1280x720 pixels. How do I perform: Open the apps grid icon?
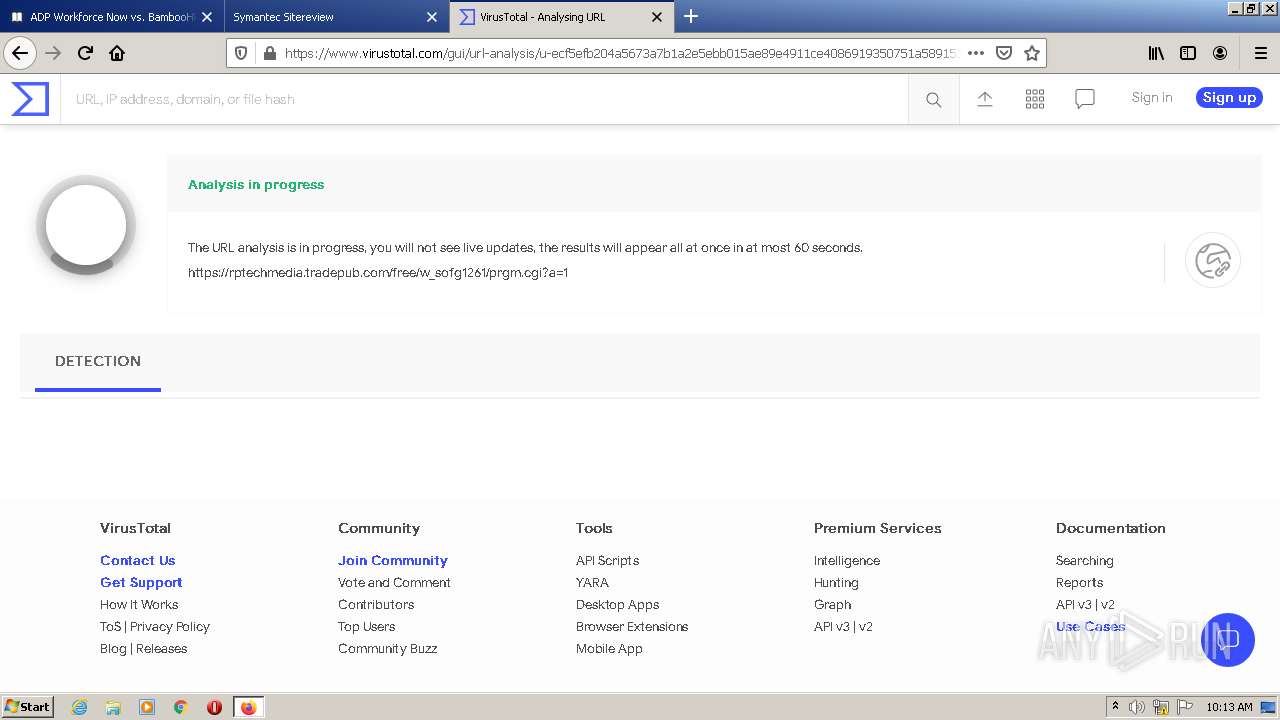pyautogui.click(x=1035, y=99)
